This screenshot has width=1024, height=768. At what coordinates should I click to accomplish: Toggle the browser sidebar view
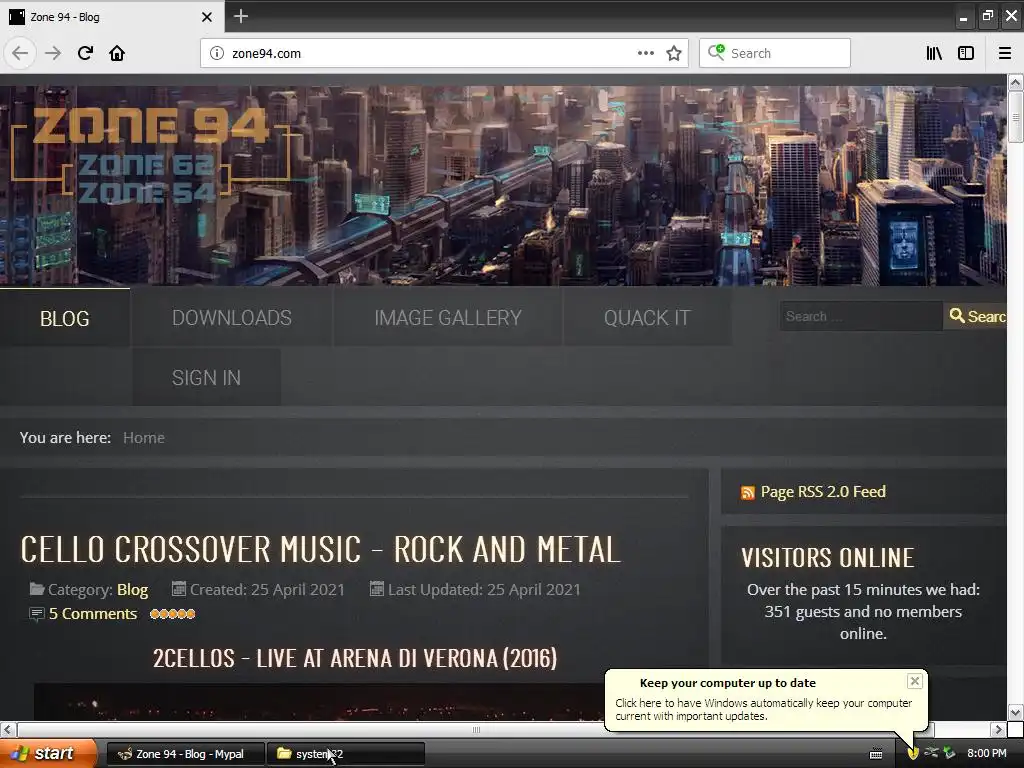click(966, 54)
